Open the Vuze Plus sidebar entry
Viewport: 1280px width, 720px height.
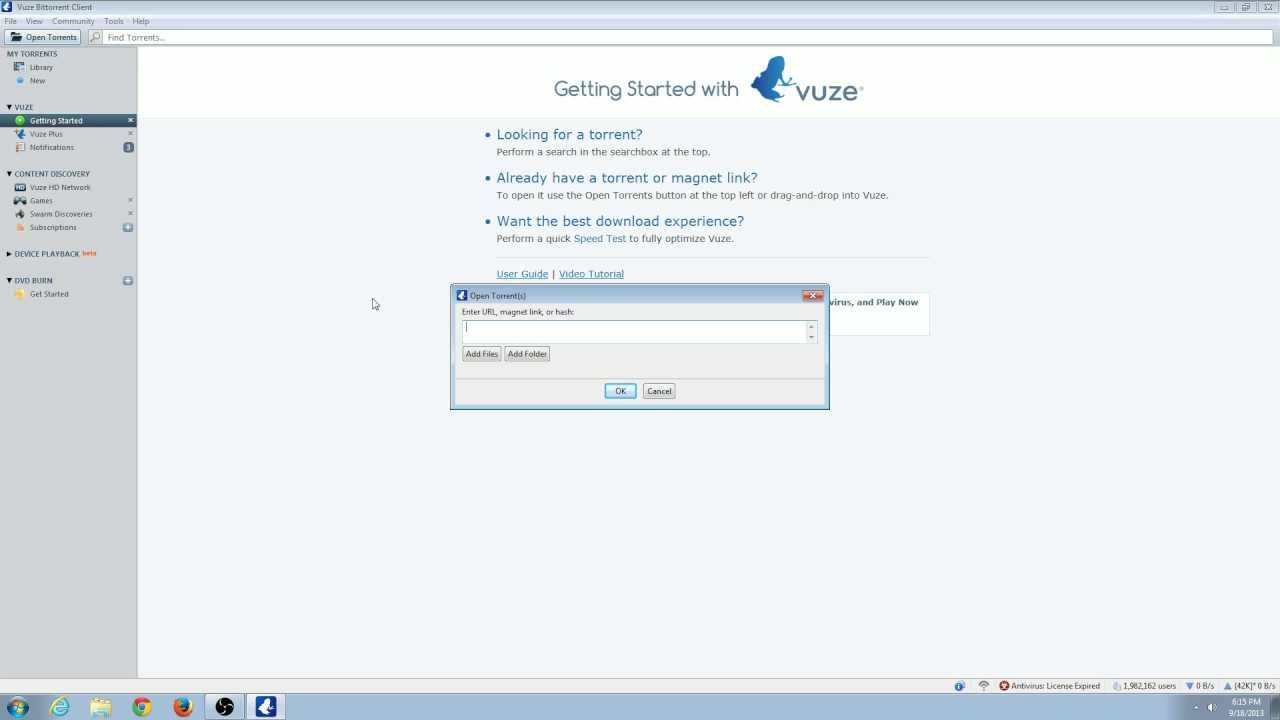[46, 133]
